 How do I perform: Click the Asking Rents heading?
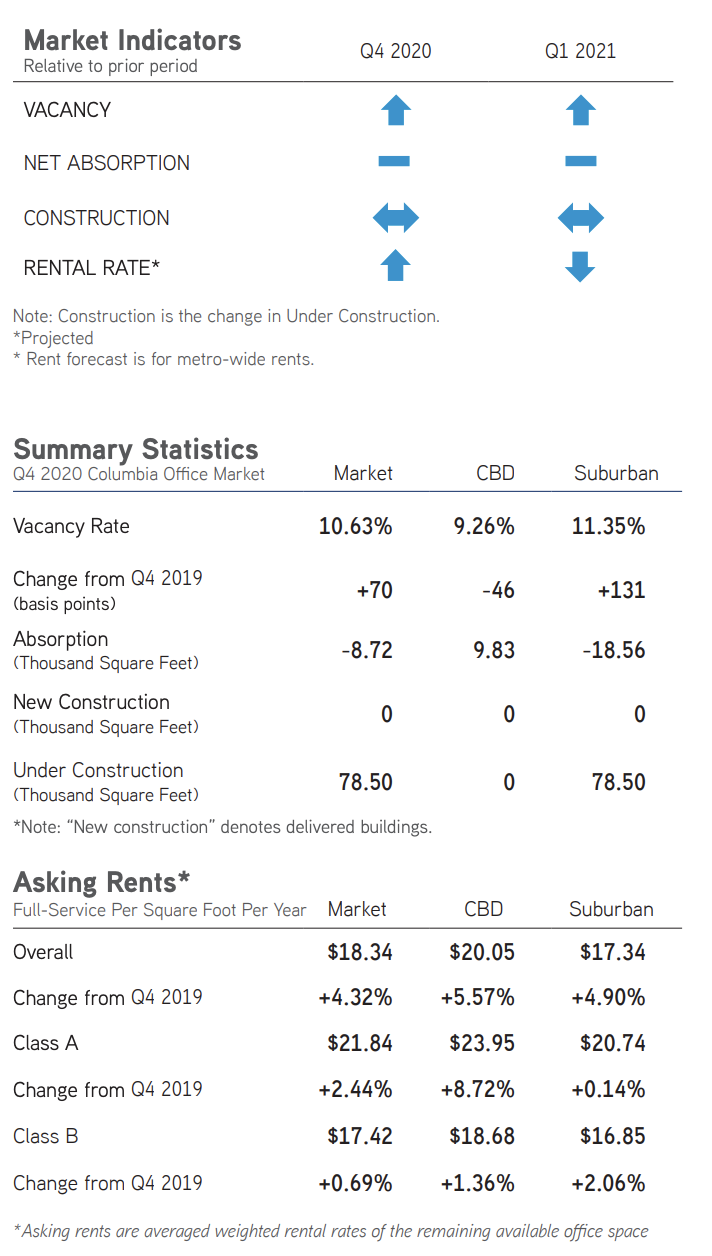[x=101, y=881]
